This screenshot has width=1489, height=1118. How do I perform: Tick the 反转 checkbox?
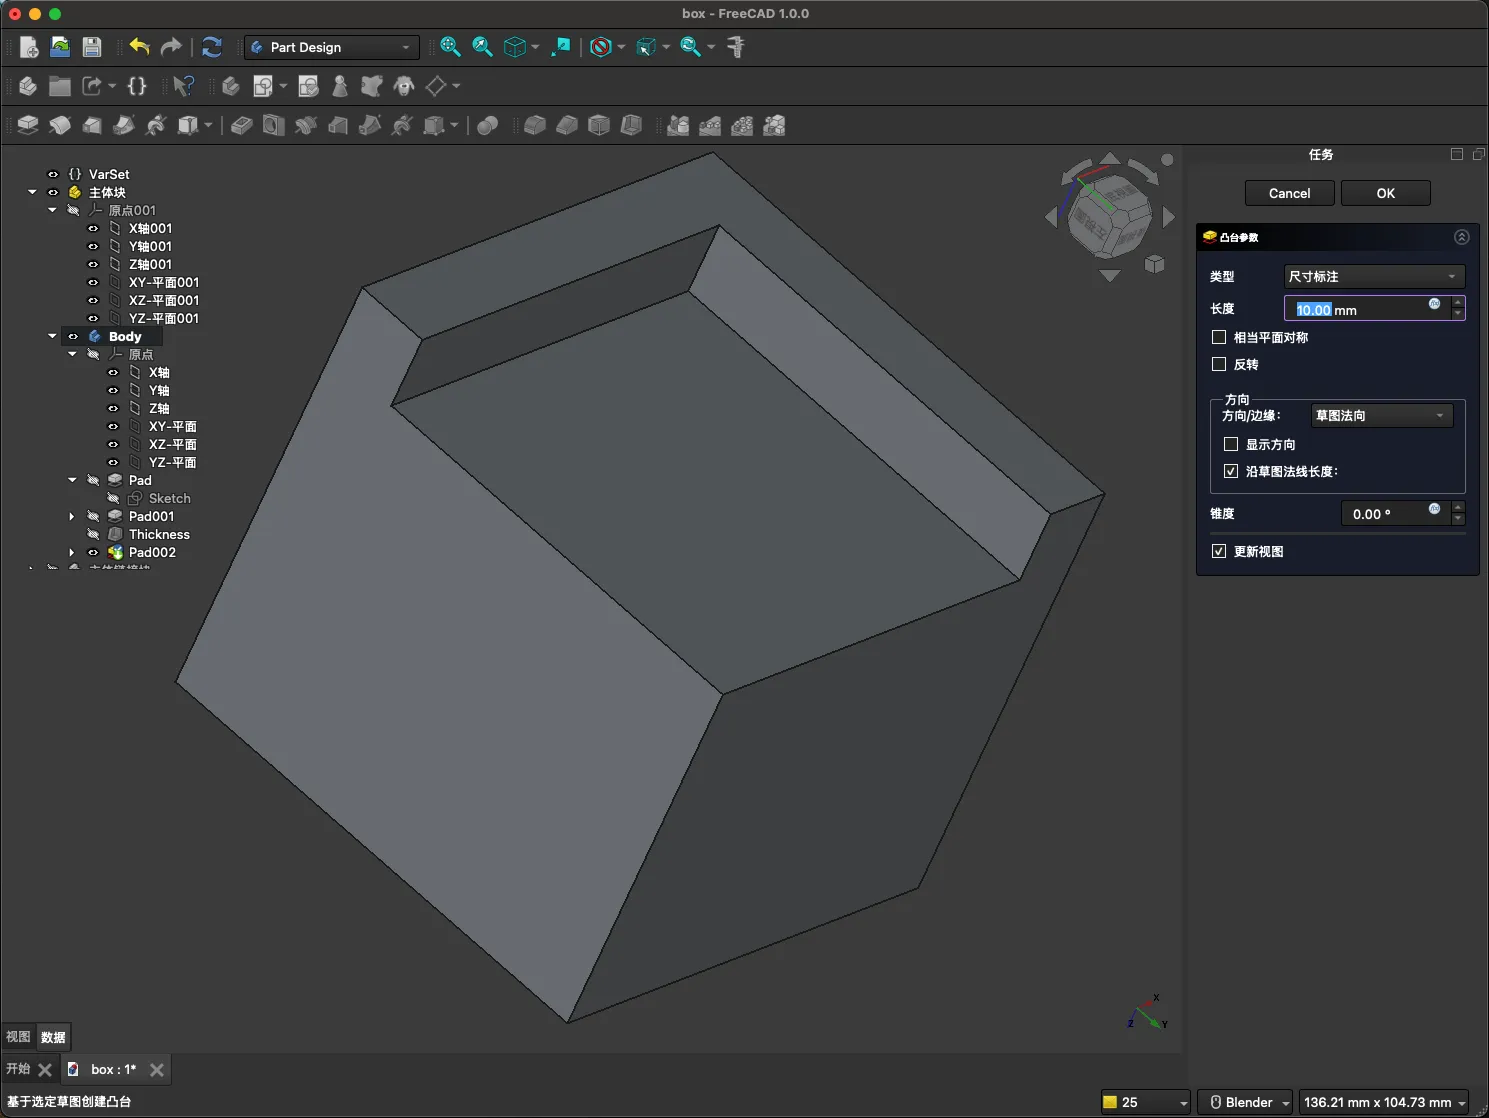tap(1219, 364)
